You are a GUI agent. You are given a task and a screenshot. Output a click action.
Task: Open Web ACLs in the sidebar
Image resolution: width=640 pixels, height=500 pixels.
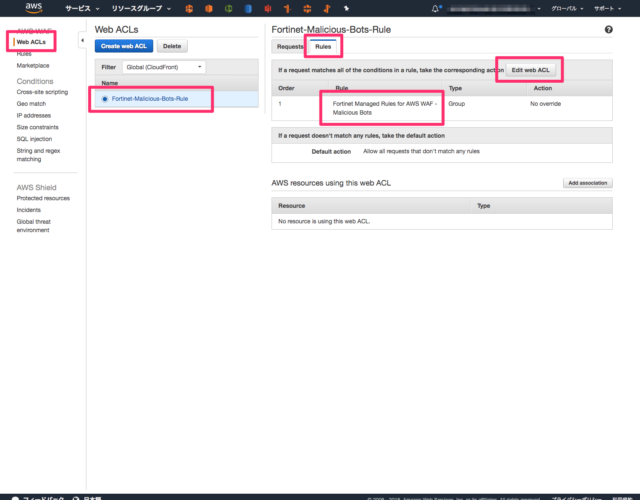click(x=31, y=42)
